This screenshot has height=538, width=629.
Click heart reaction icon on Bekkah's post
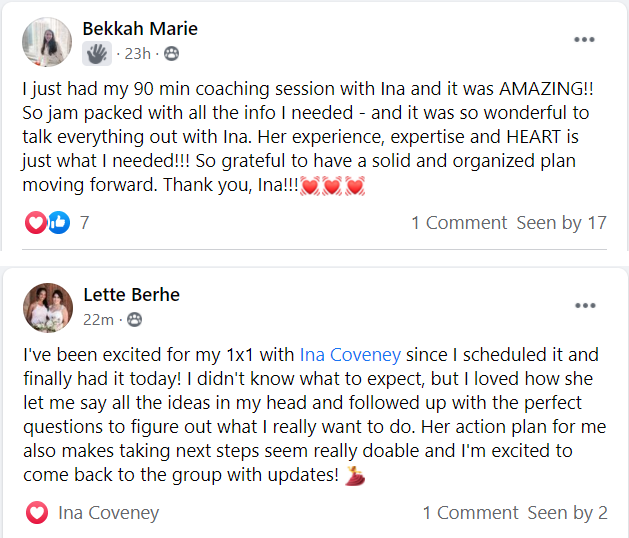click(x=36, y=222)
